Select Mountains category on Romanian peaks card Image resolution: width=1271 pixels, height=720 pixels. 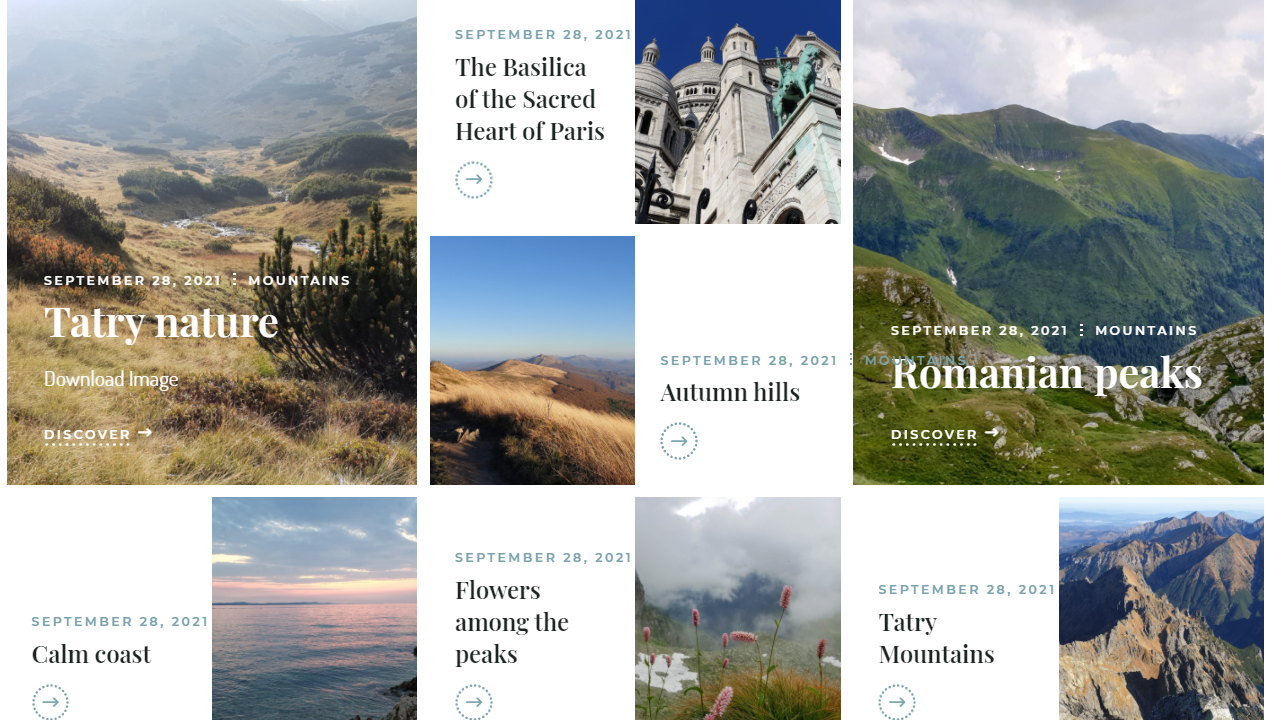coord(1146,330)
